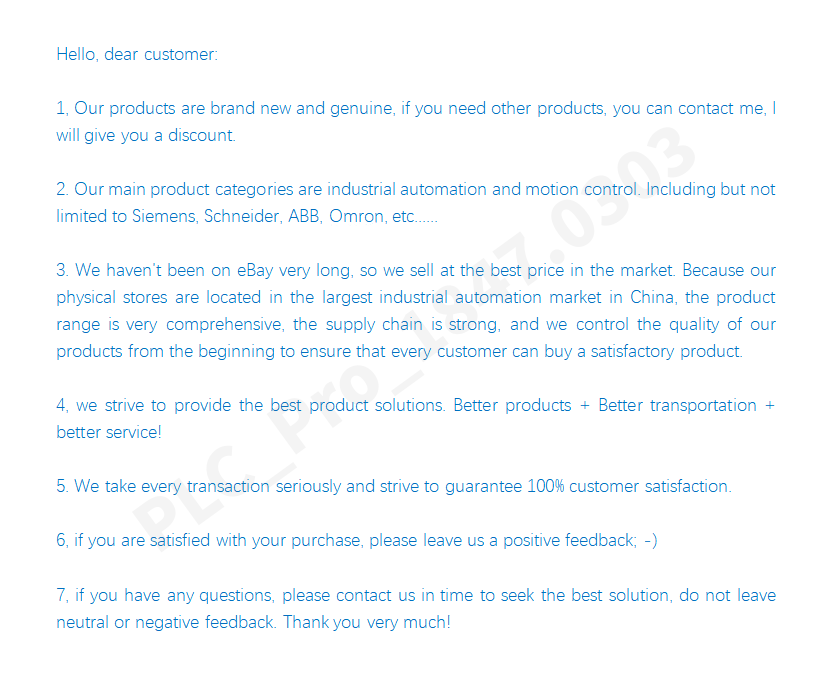
Task: Click the brand name "Siemens"
Action: (165, 216)
